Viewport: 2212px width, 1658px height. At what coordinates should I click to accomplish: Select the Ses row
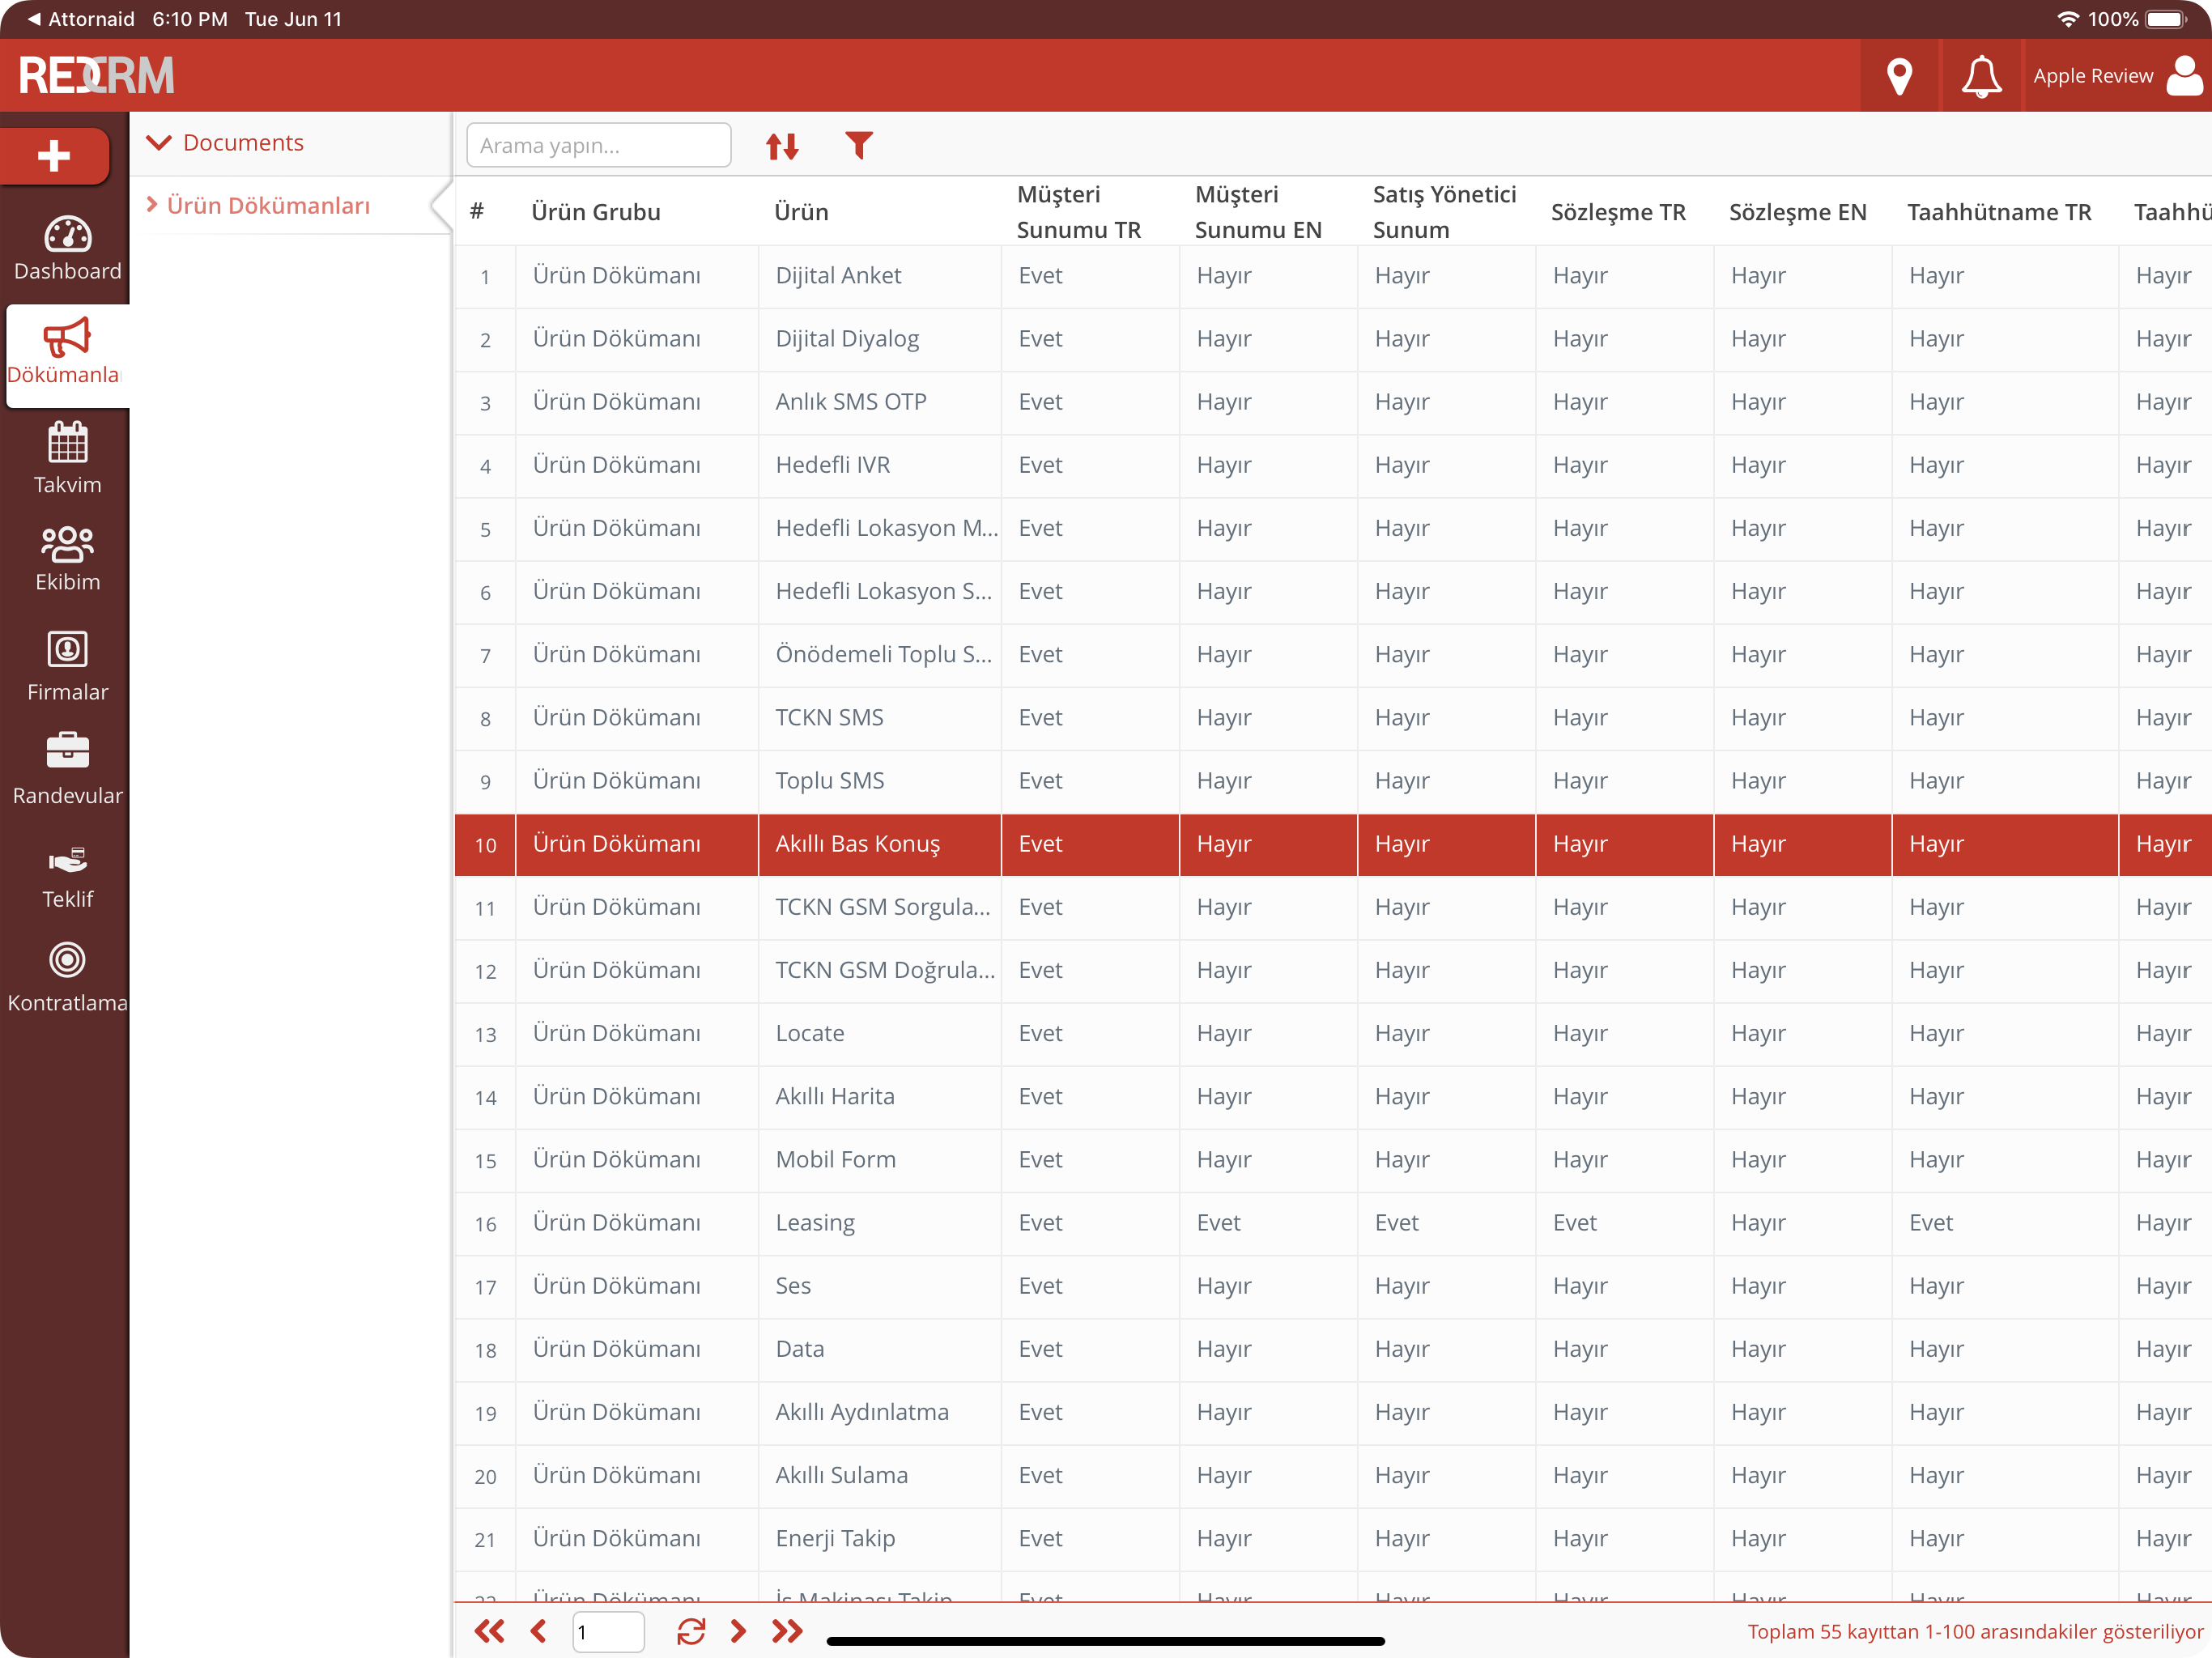1333,1286
